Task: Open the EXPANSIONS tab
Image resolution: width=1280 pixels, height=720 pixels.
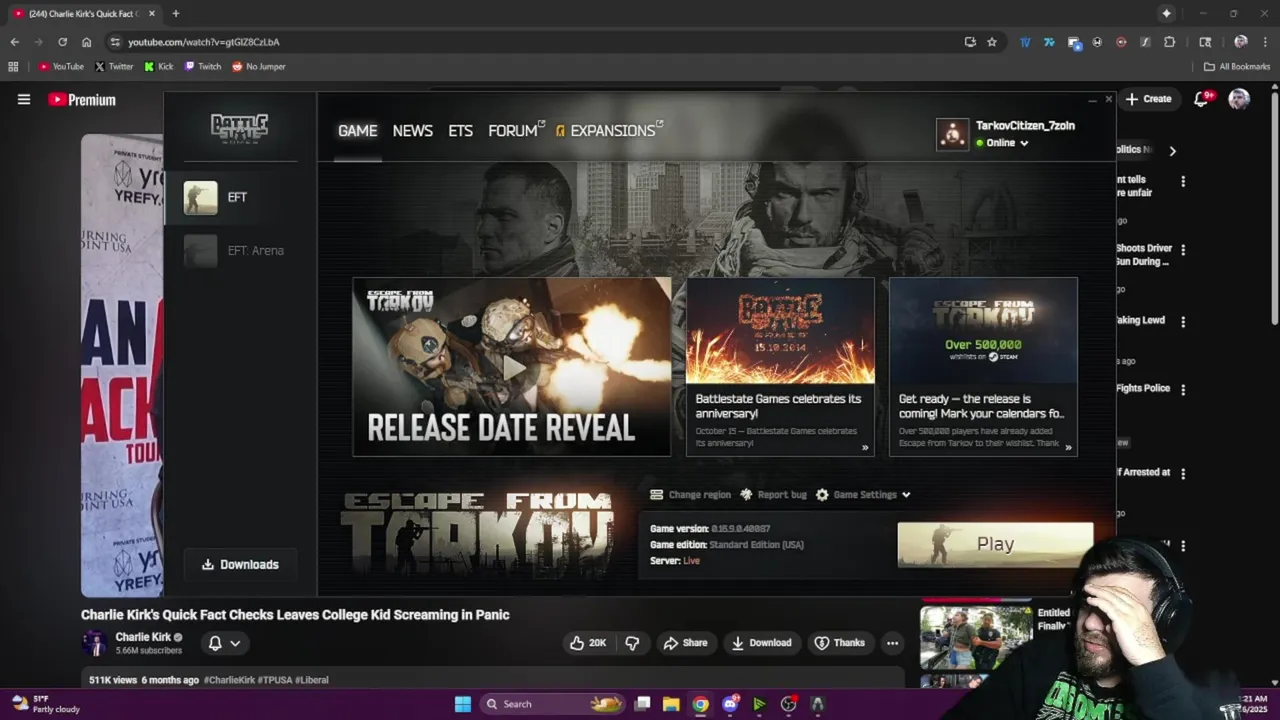Action: (x=610, y=131)
